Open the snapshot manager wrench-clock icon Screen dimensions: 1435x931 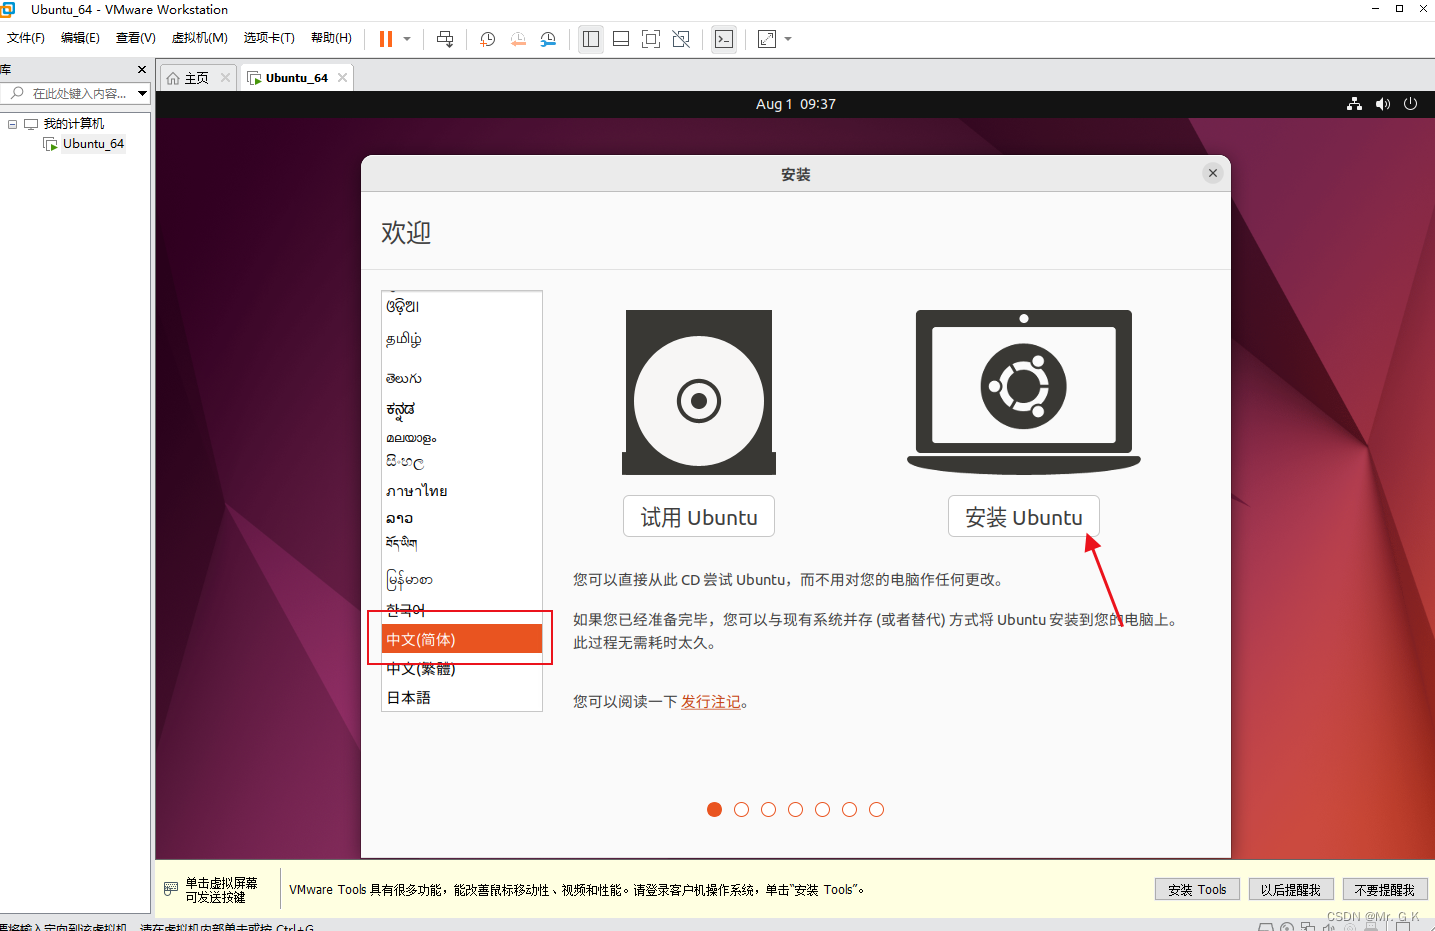click(548, 39)
